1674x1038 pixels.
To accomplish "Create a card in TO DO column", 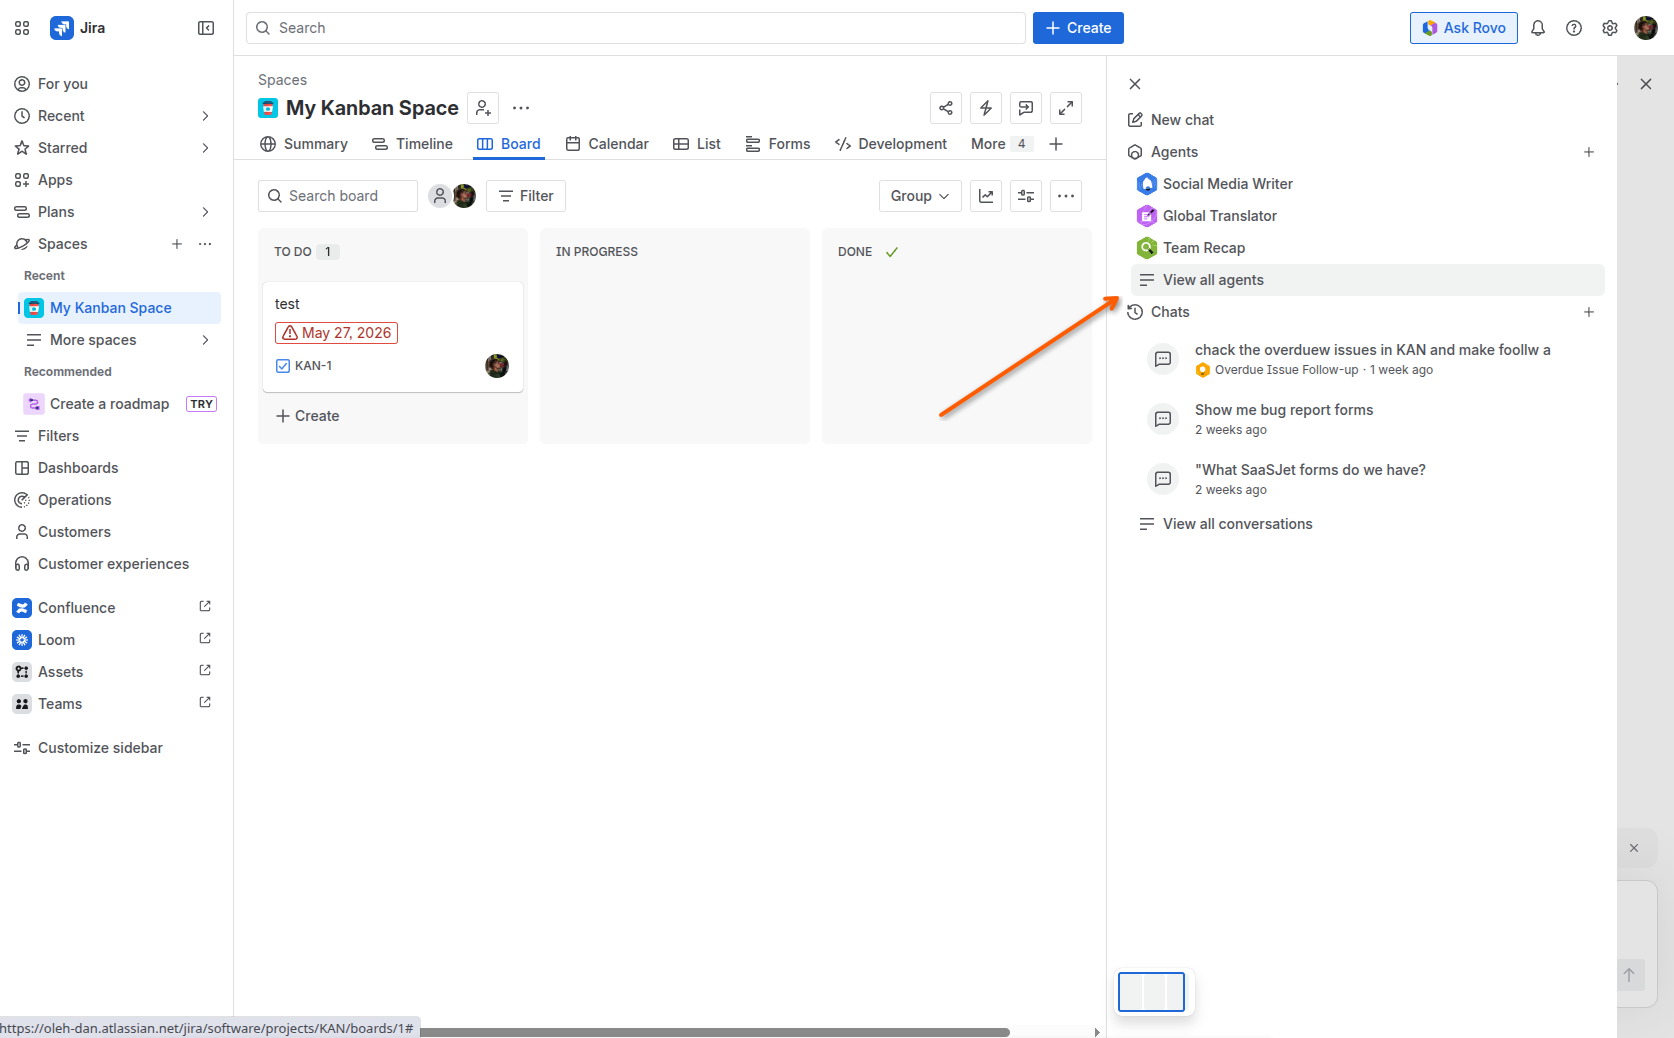I will pyautogui.click(x=308, y=416).
